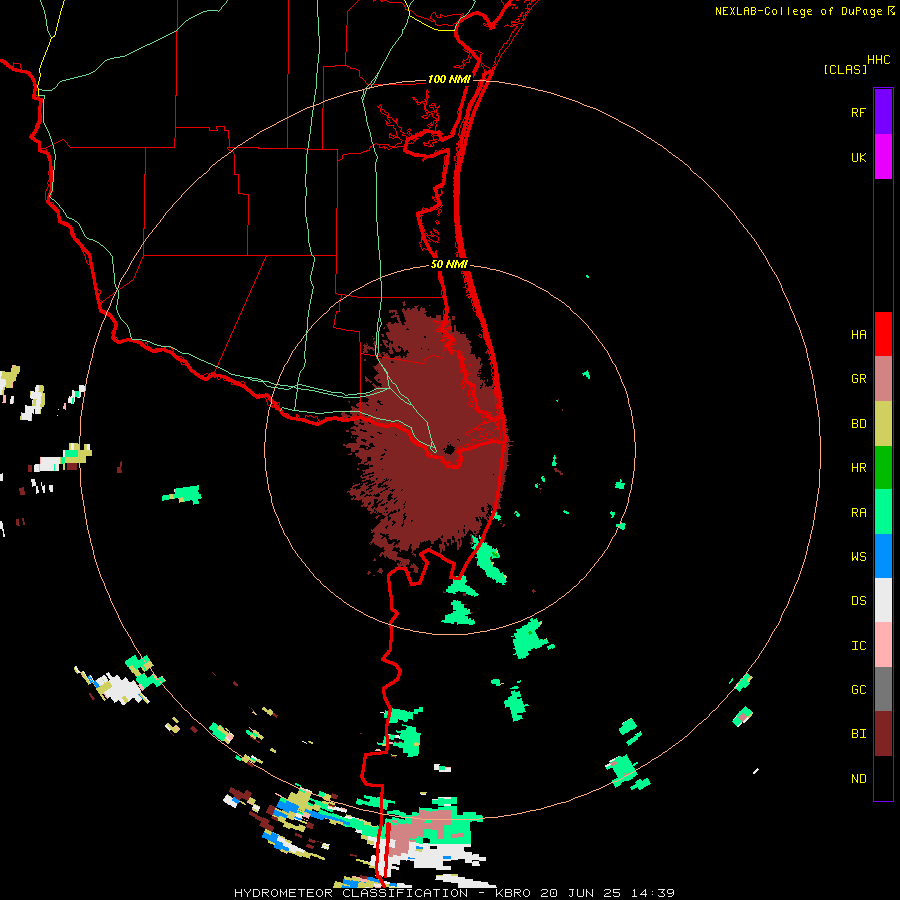
Task: Click the 'BI' legend label
Action: click(858, 734)
